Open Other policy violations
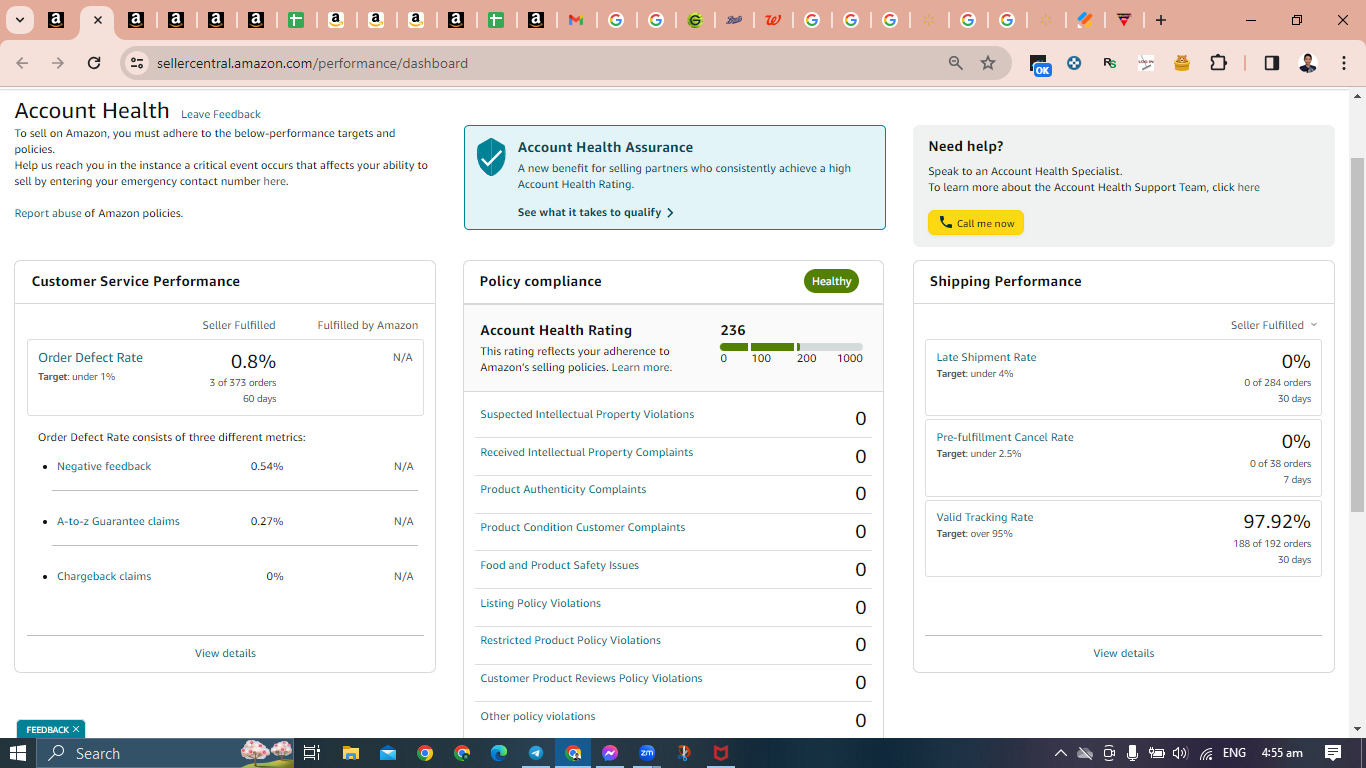1366x768 pixels. 537,716
